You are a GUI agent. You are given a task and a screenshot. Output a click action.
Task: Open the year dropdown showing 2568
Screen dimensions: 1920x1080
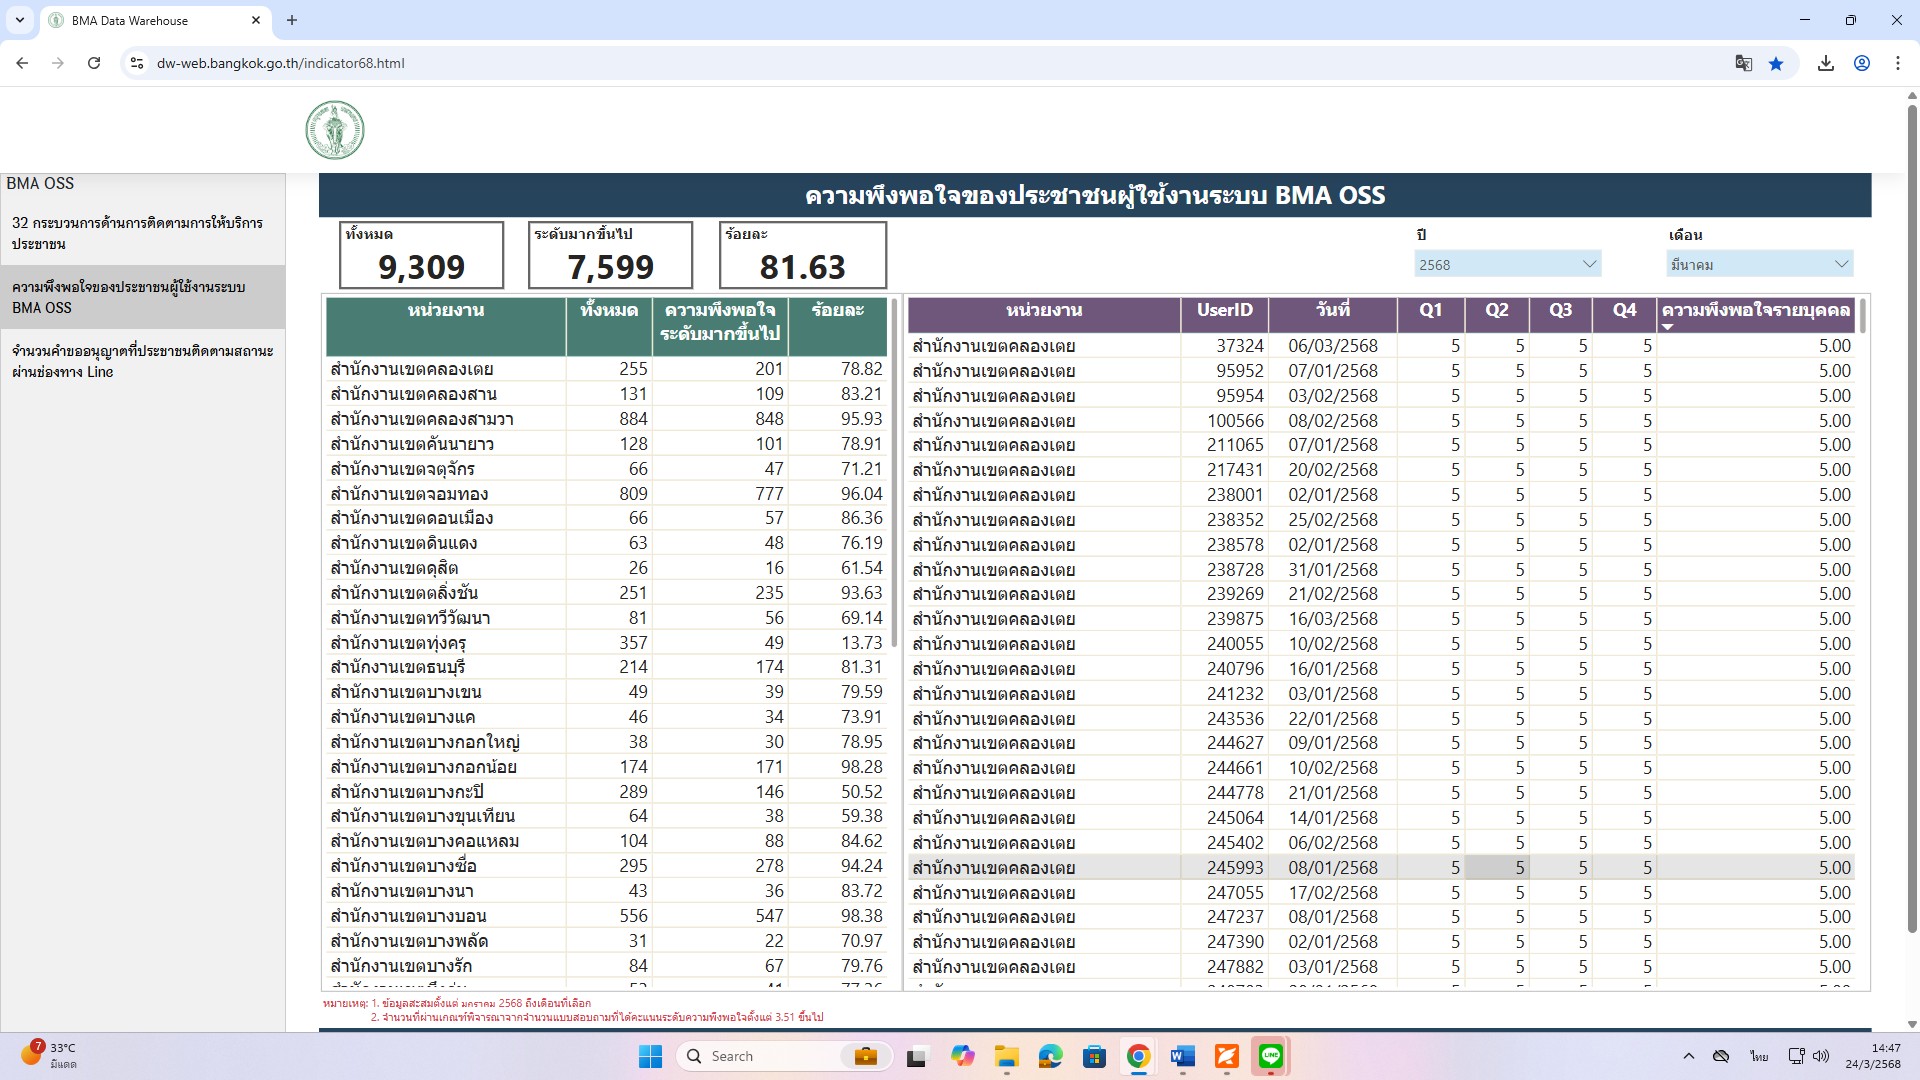pyautogui.click(x=1508, y=264)
